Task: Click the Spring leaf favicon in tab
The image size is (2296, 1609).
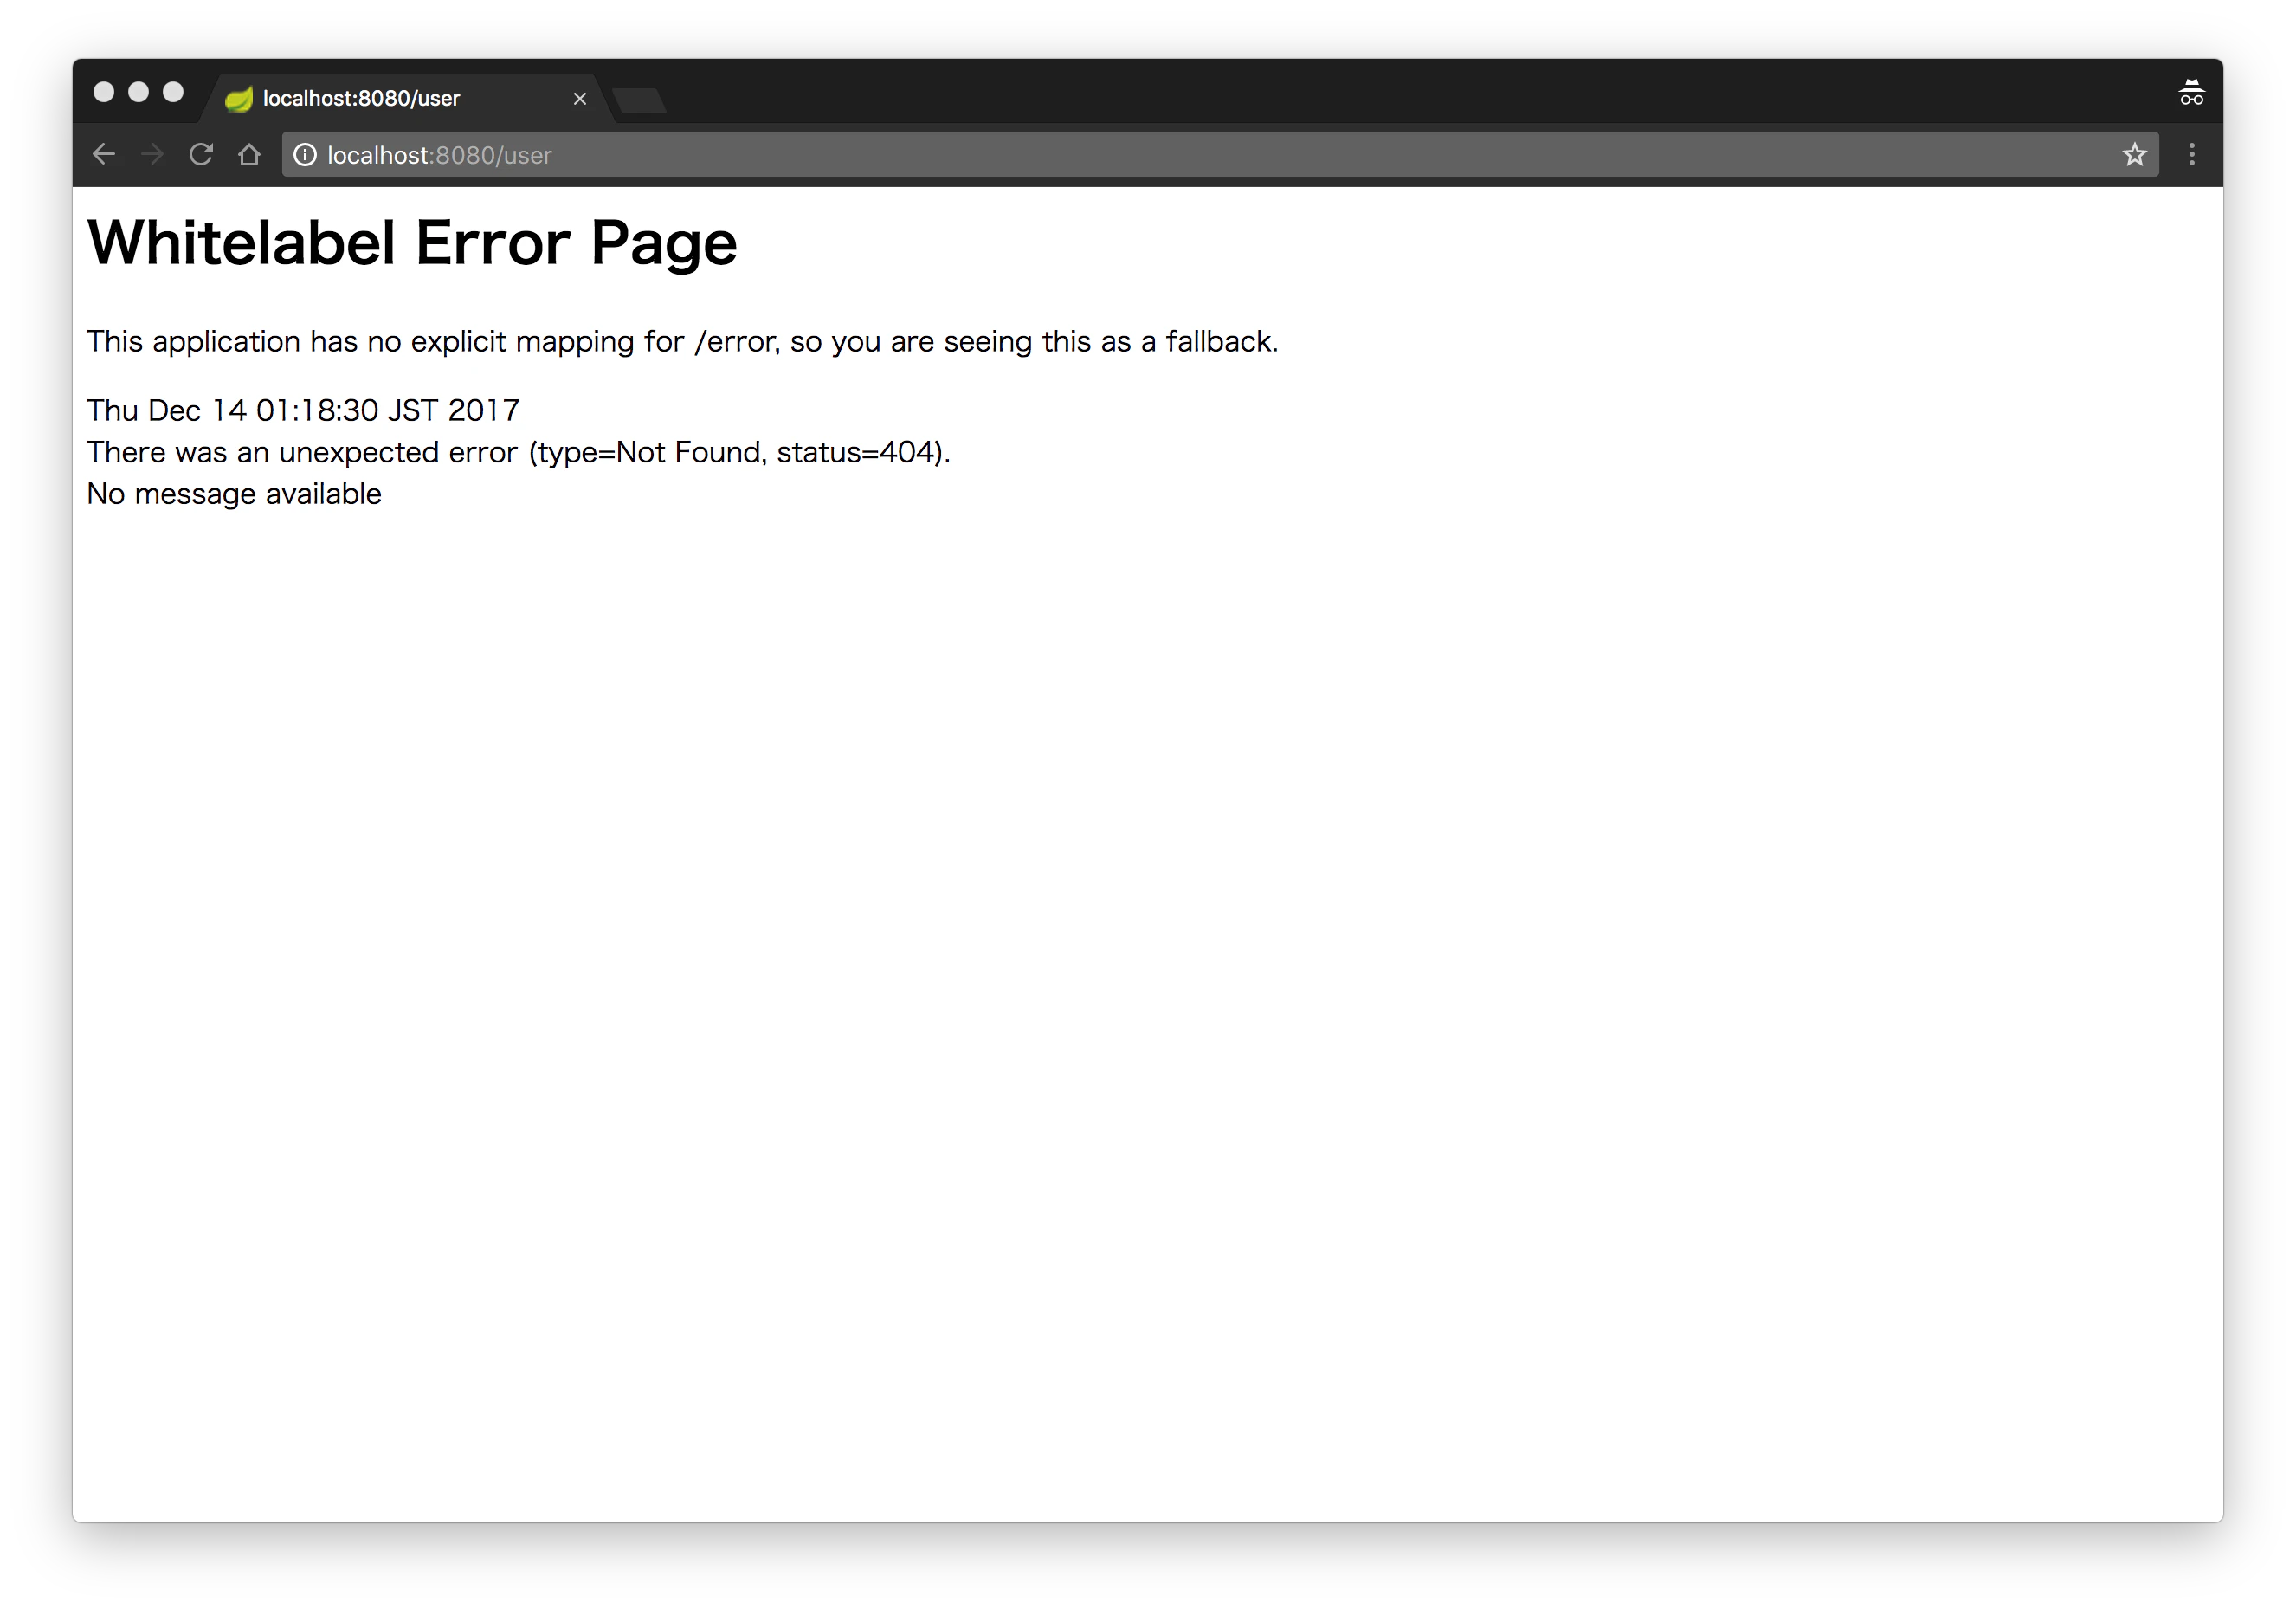Action: [x=238, y=98]
